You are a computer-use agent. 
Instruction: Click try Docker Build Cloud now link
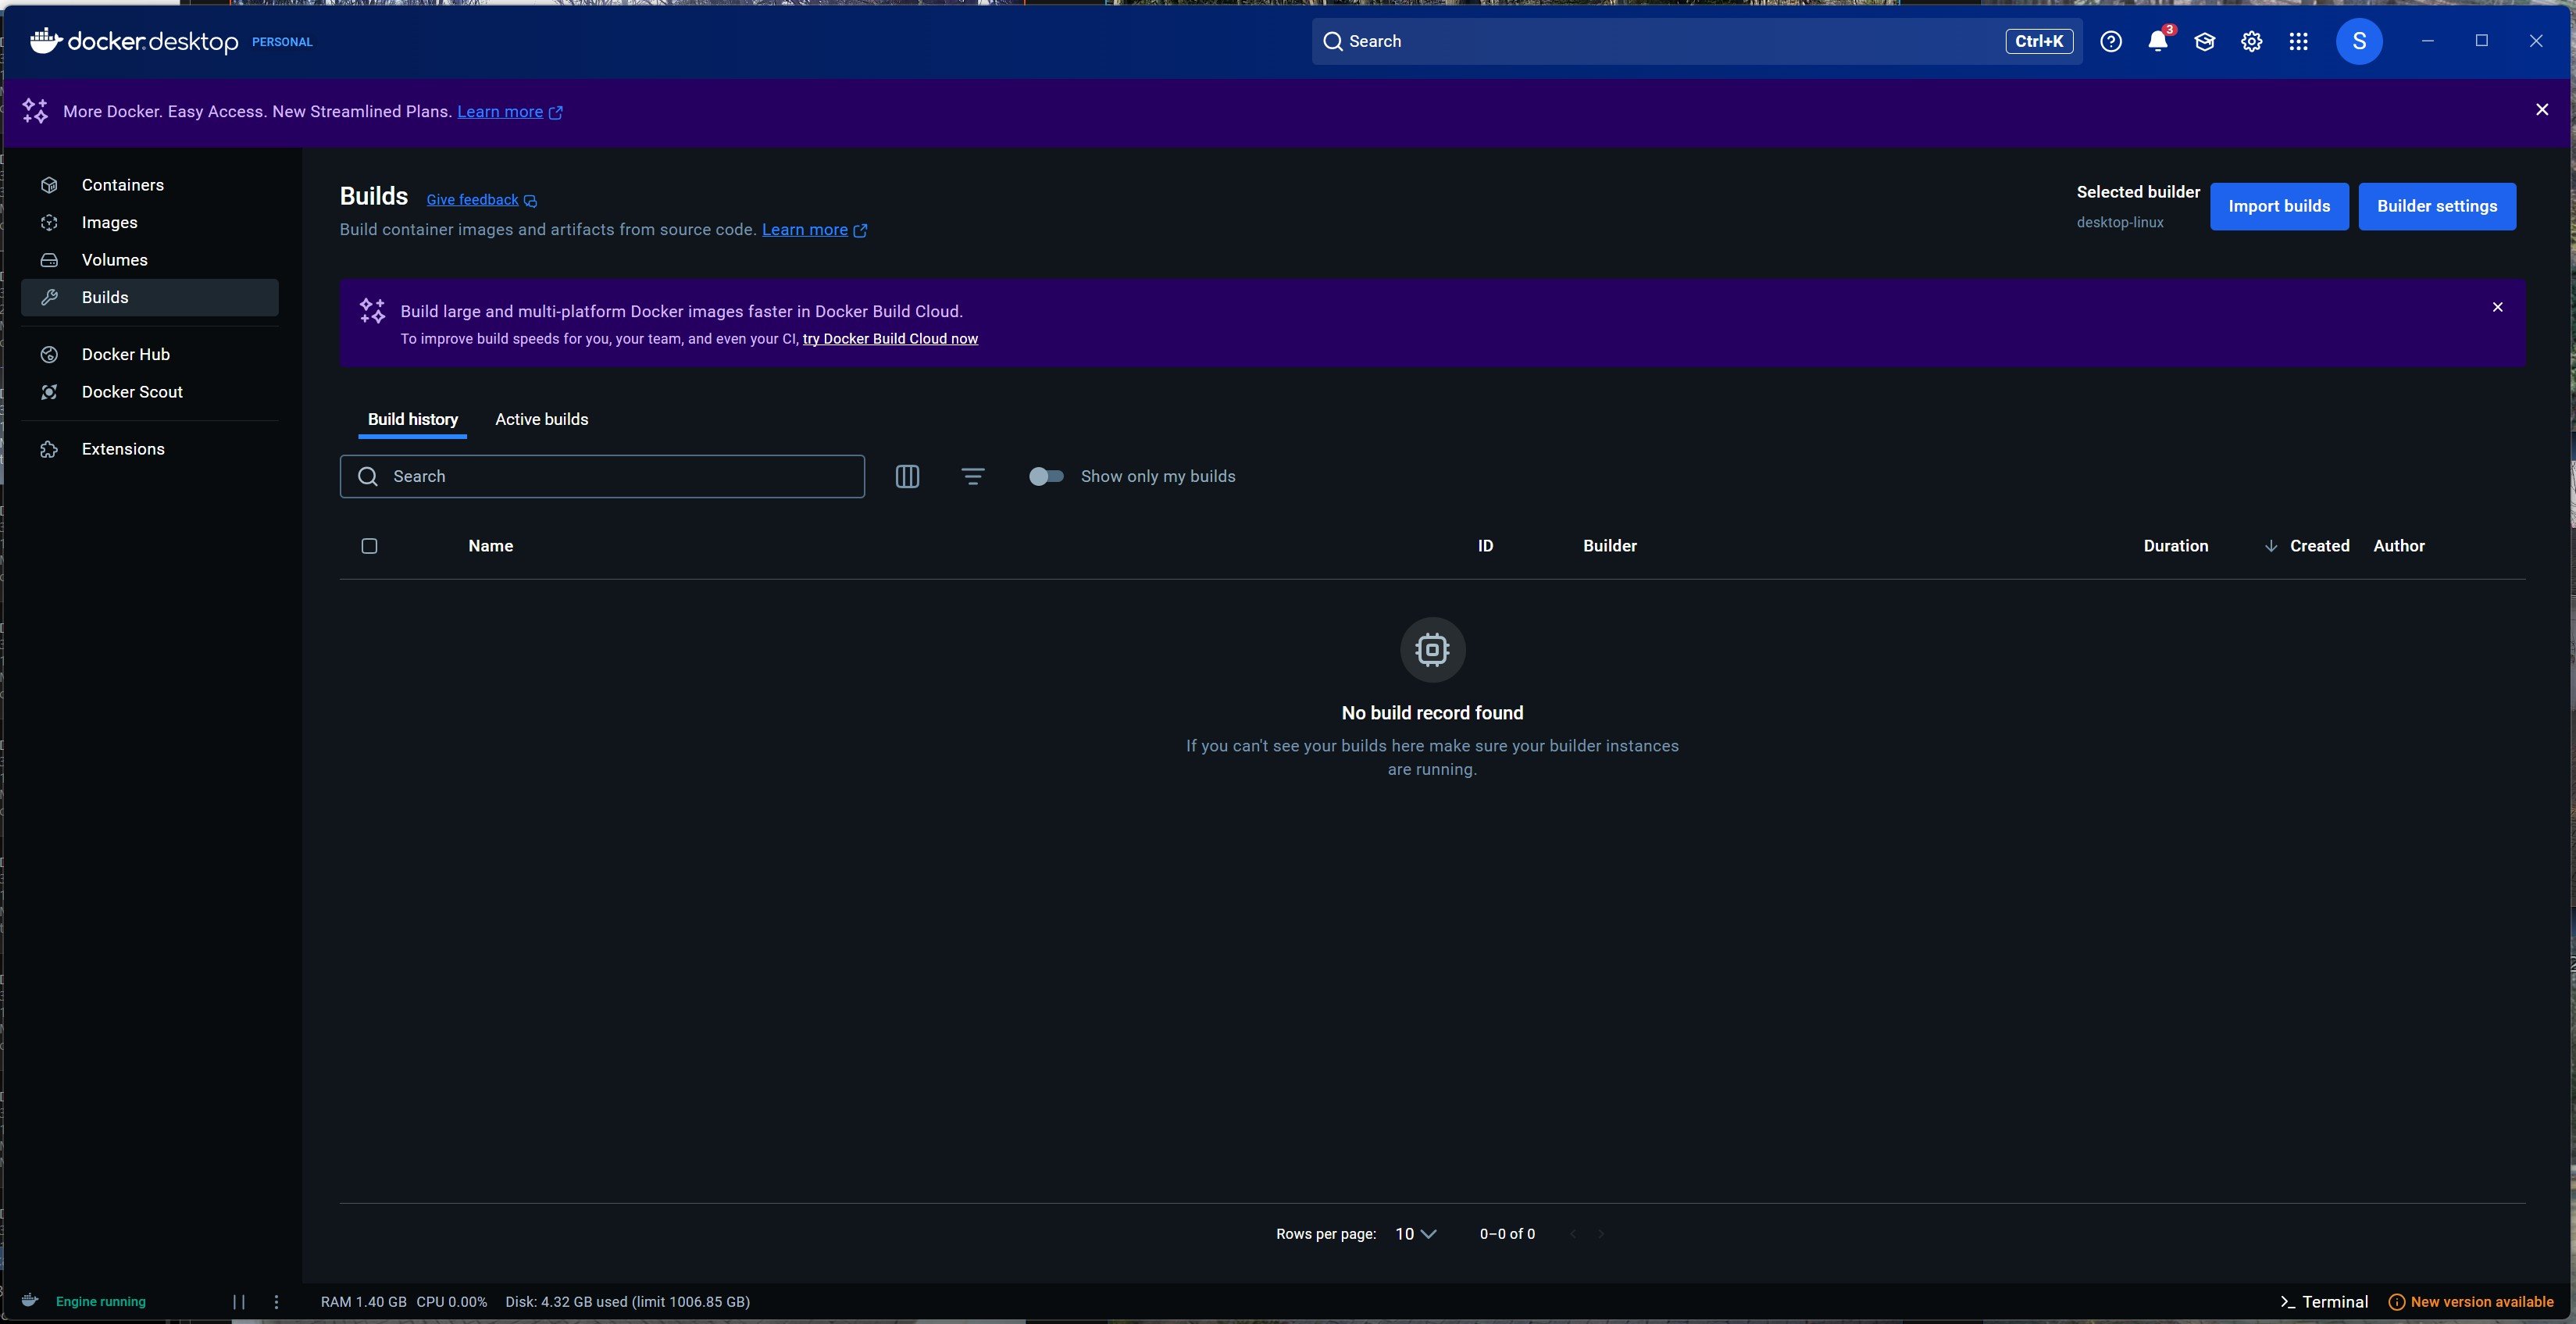(890, 339)
